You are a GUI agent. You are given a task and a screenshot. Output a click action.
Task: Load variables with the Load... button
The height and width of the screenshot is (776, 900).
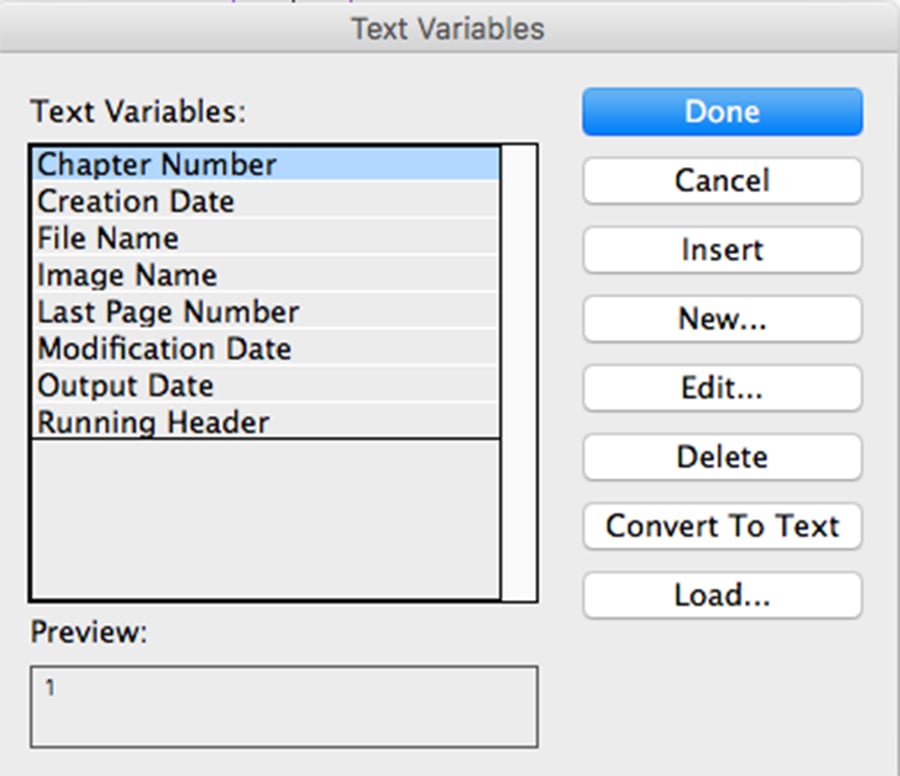coord(721,595)
